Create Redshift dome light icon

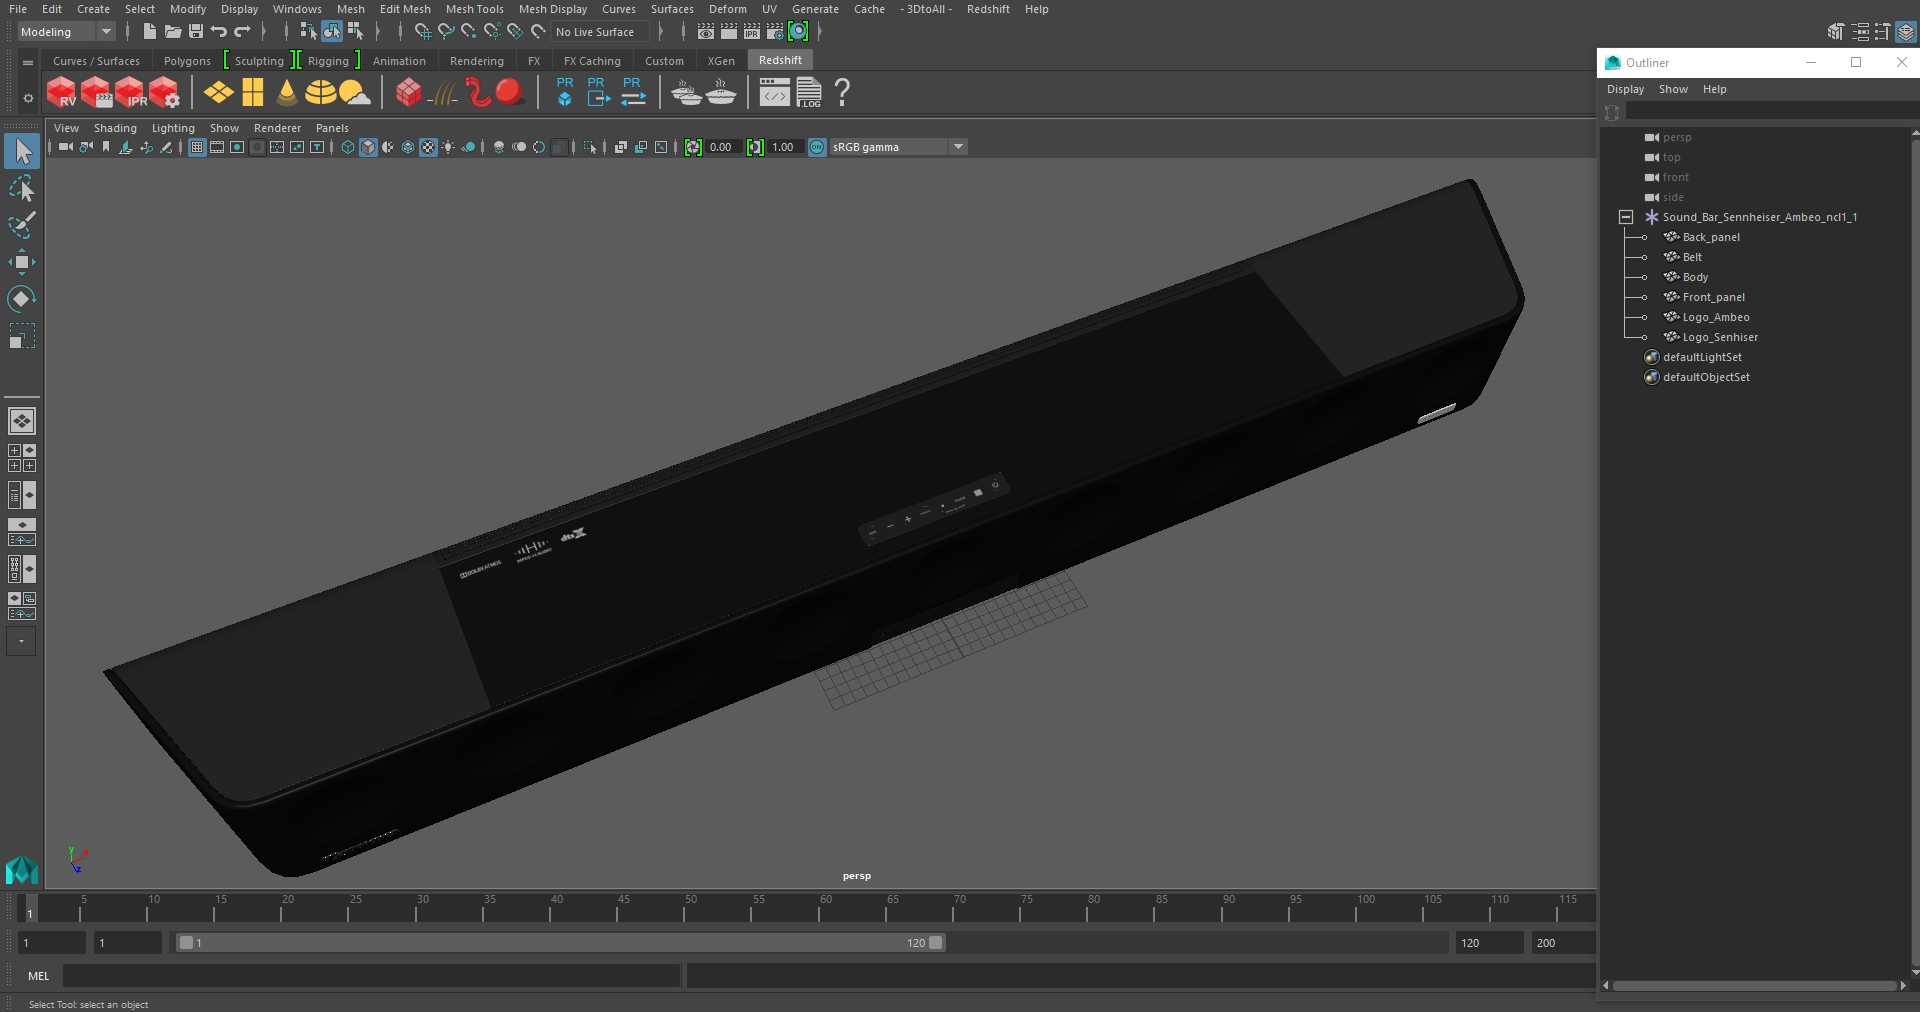click(320, 93)
